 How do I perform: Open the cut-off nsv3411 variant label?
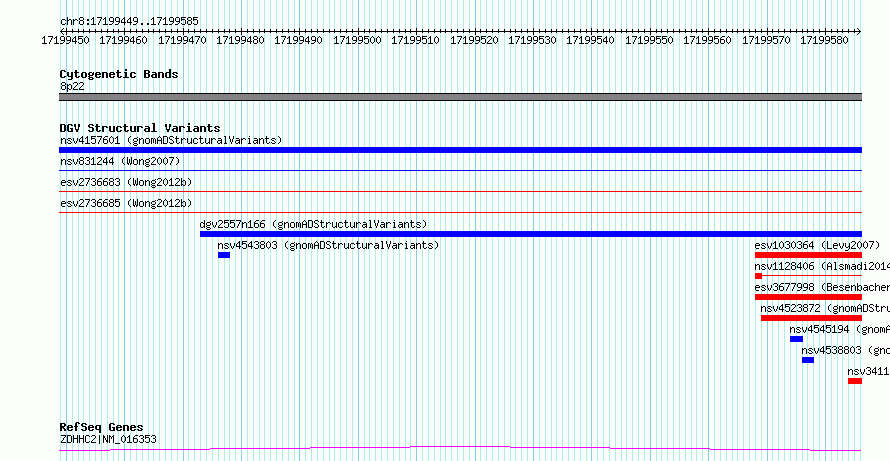coord(868,371)
